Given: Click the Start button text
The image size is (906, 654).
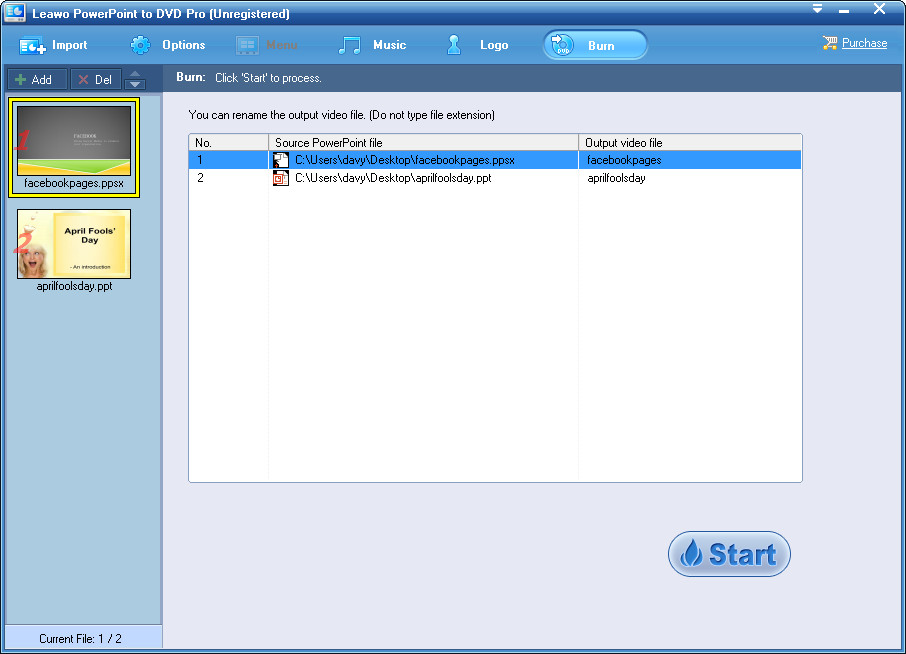Looking at the screenshot, I should click(x=742, y=554).
